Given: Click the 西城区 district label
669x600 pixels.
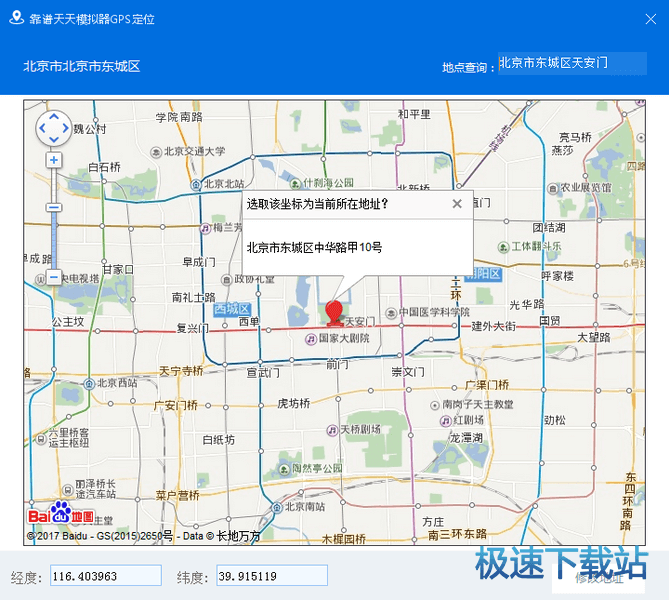Looking at the screenshot, I should [x=232, y=309].
